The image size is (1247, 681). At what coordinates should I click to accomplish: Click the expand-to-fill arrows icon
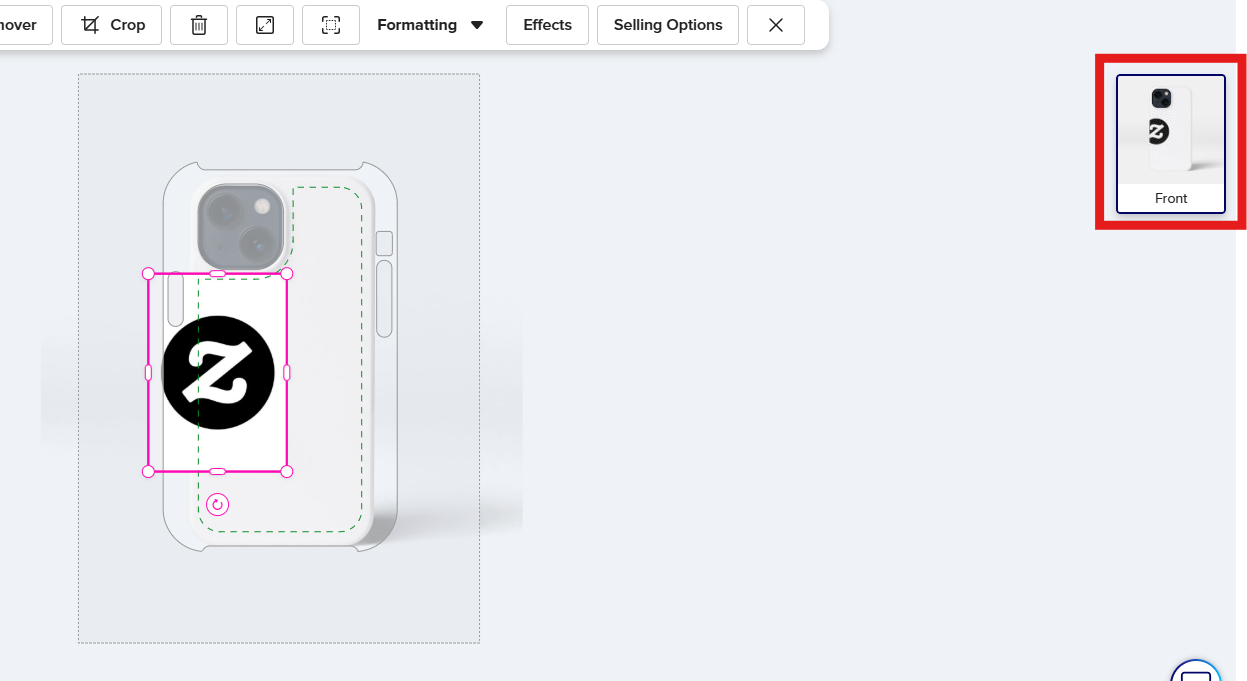(265, 25)
